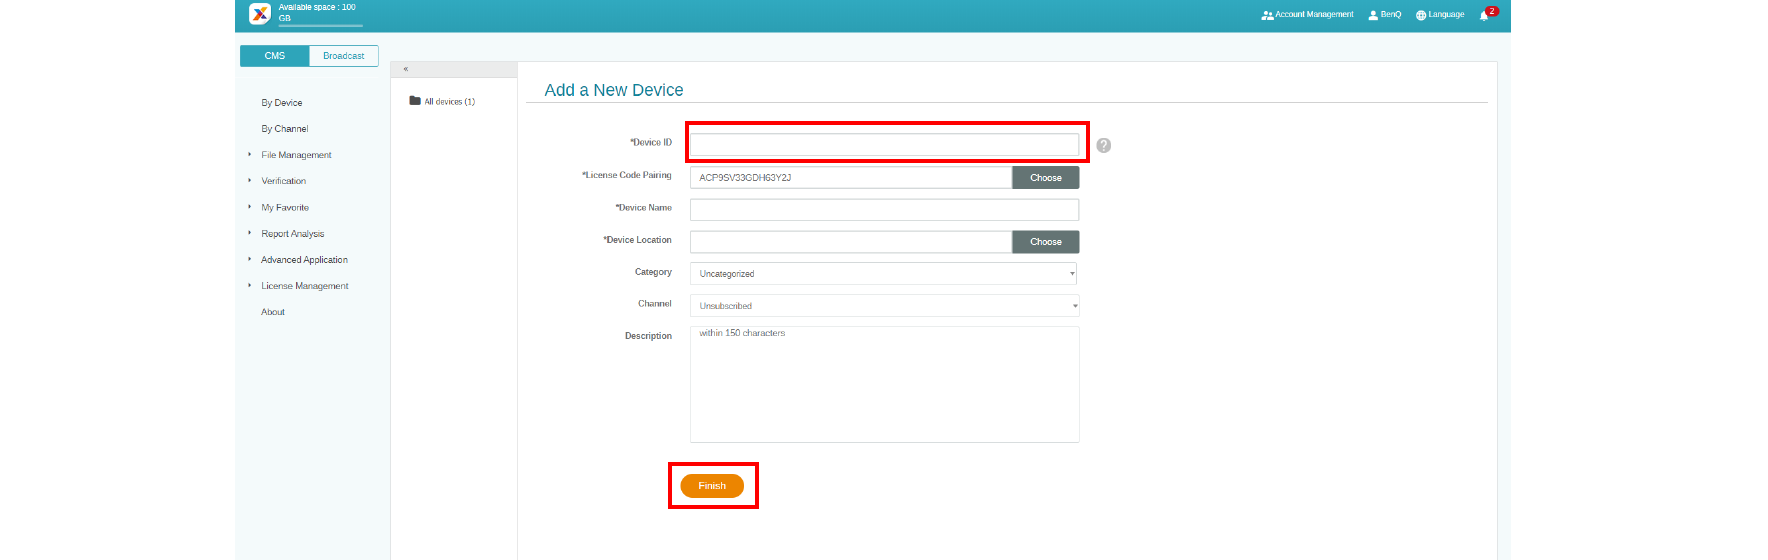This screenshot has height=560, width=1768.
Task: Collapse the device panel with double-arrow icon
Action: [406, 69]
